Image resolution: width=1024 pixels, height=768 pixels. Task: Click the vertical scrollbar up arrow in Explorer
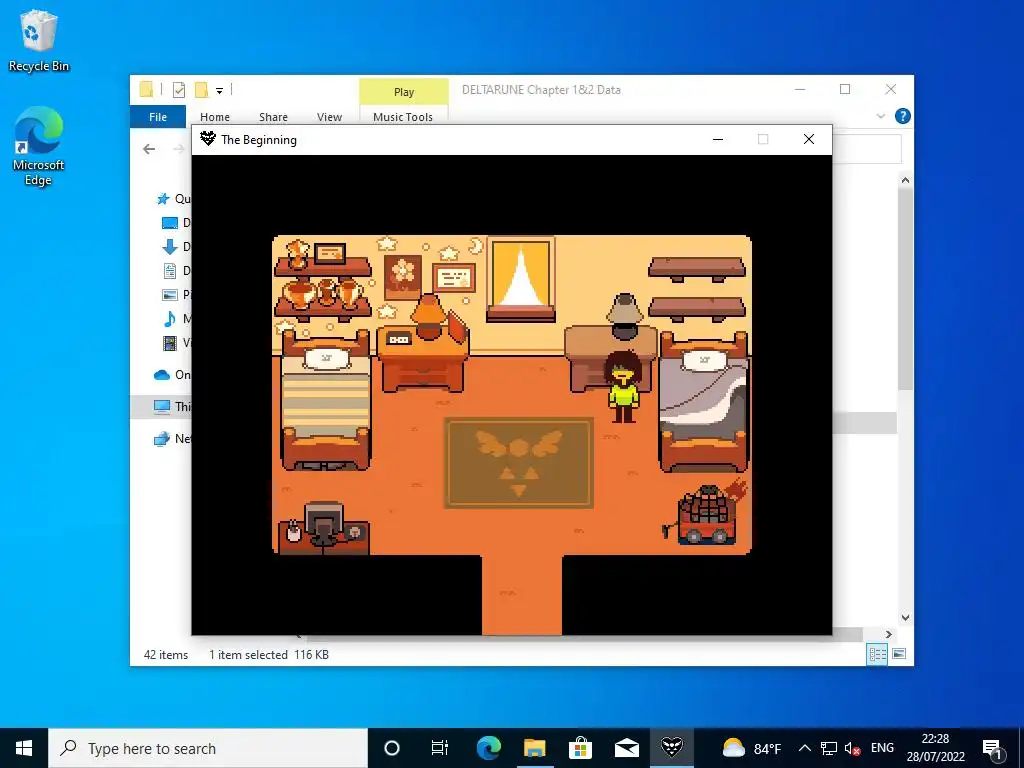[x=905, y=180]
